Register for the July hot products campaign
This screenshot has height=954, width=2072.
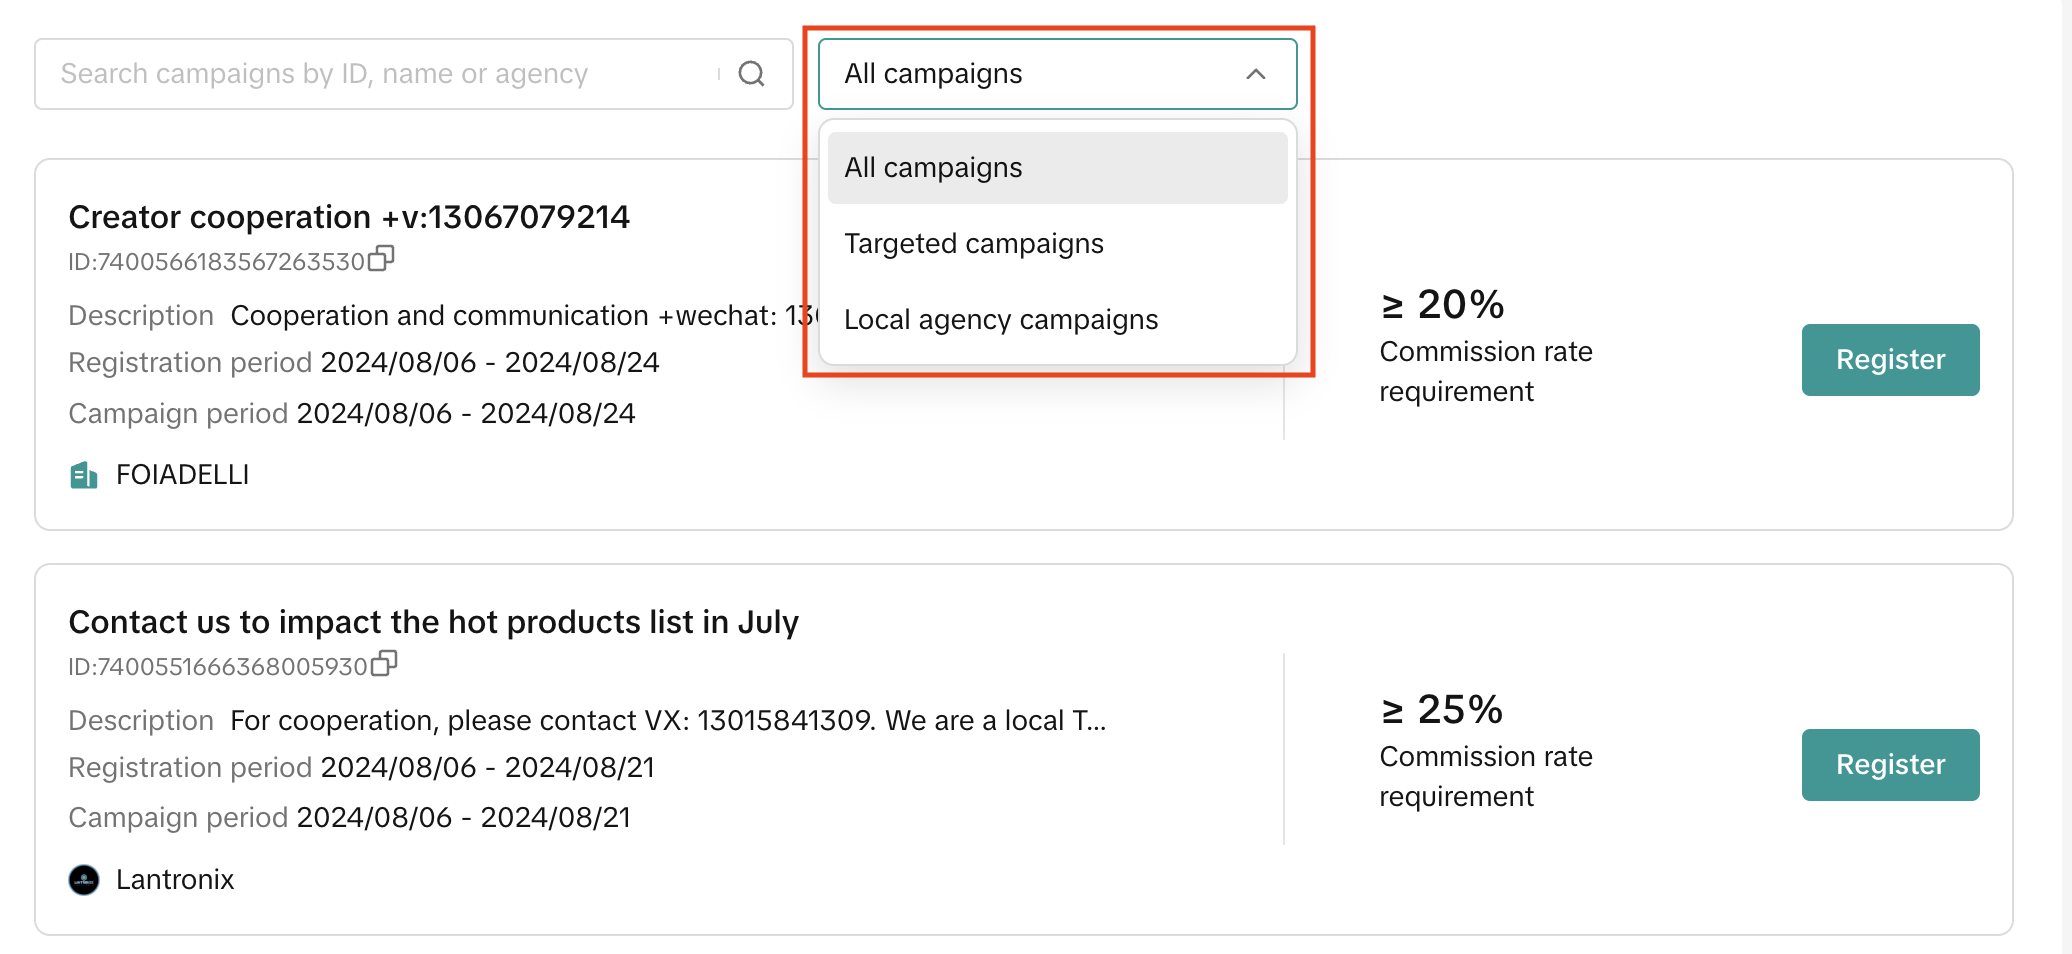[1890, 765]
